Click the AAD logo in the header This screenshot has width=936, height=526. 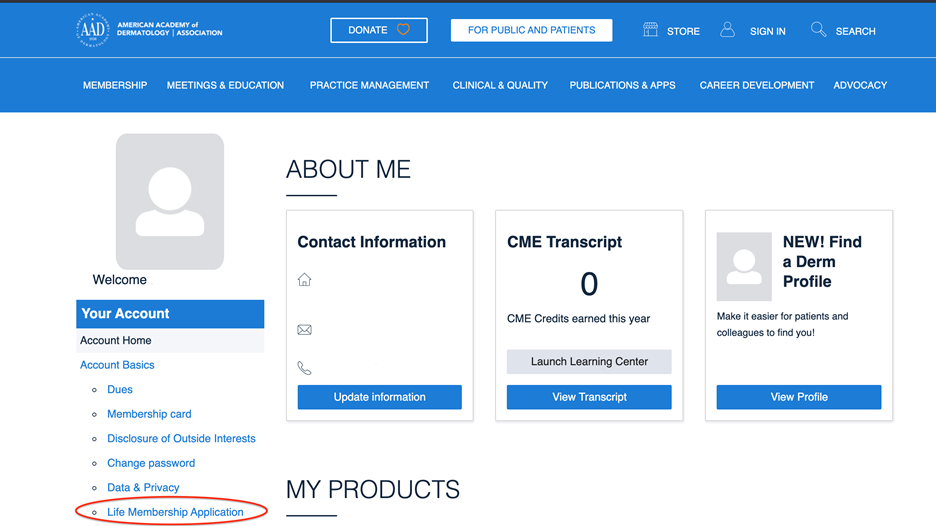tap(149, 30)
